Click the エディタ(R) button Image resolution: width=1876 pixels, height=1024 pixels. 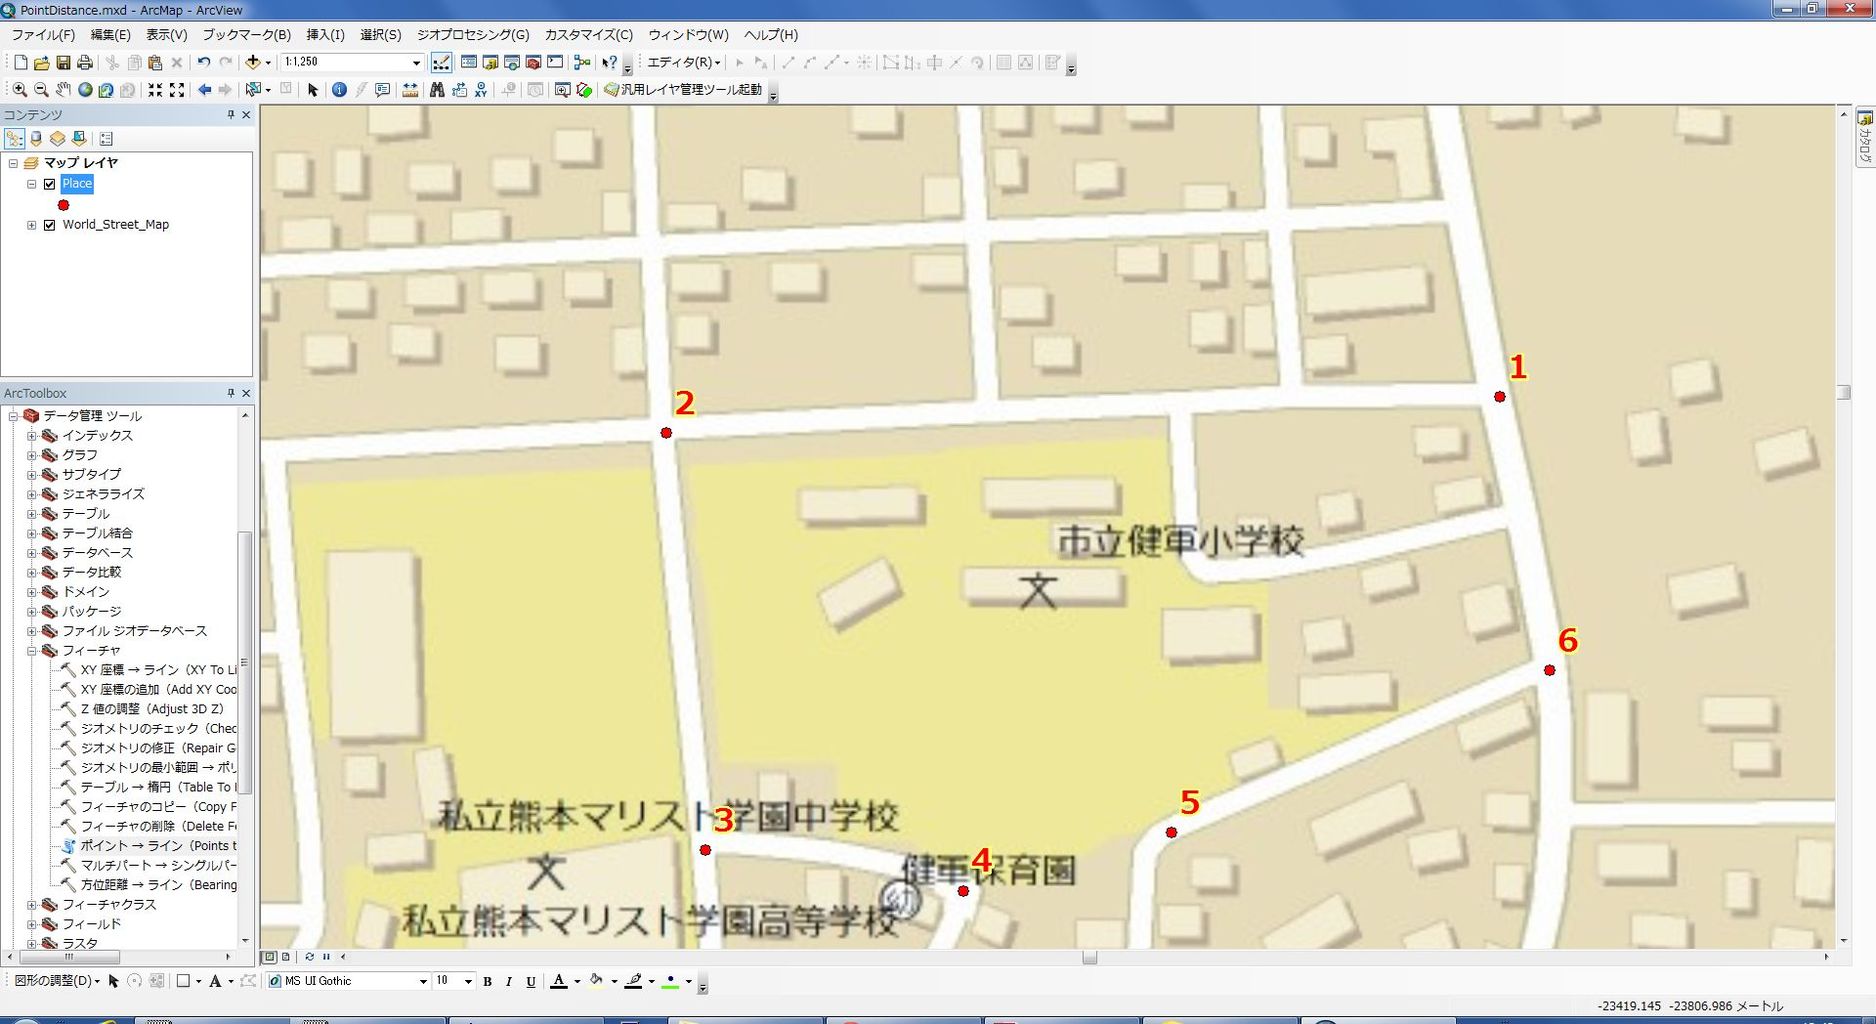pyautogui.click(x=684, y=62)
